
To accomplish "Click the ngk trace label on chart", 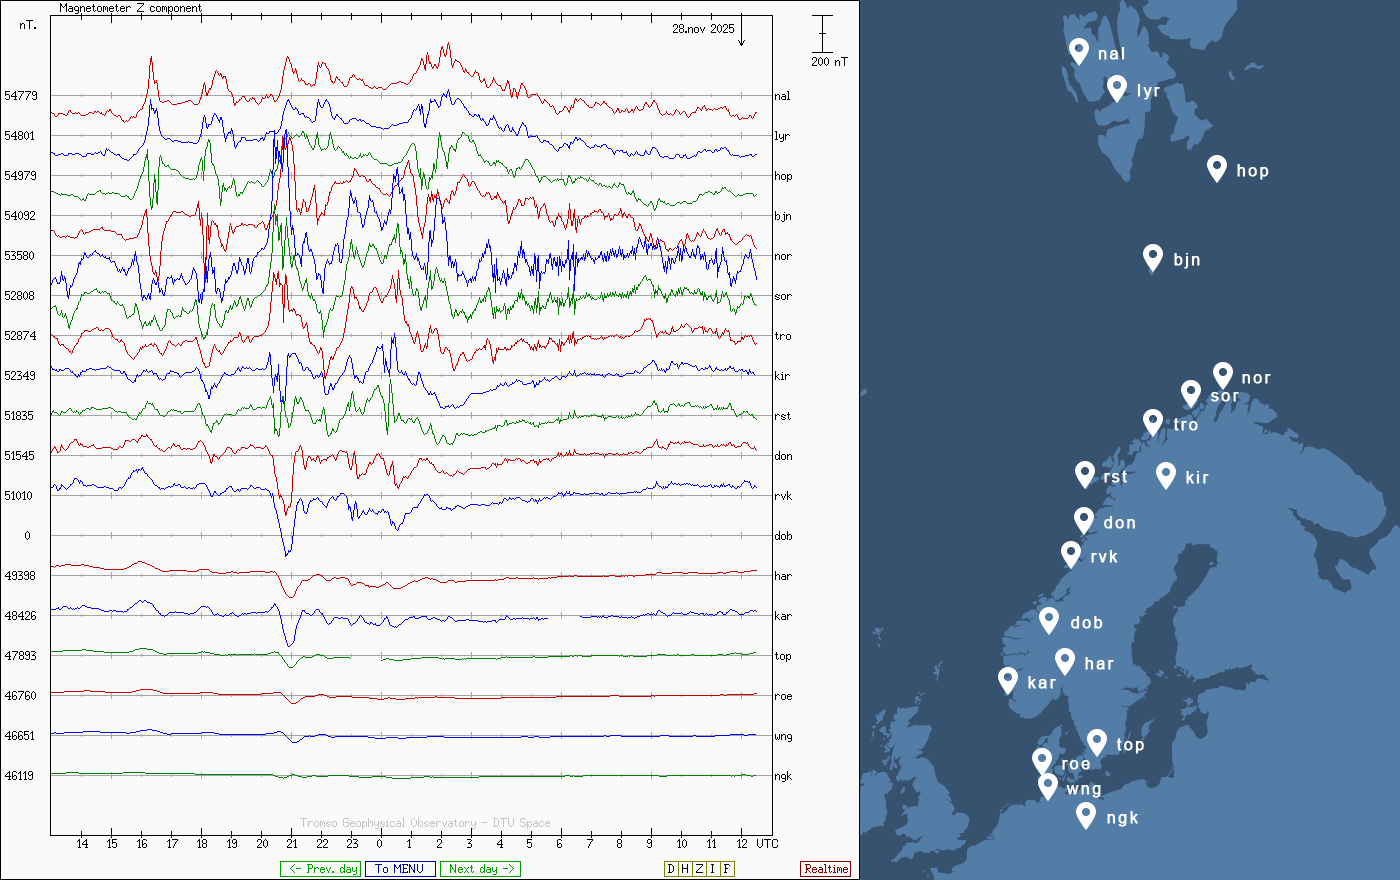I will coord(783,776).
